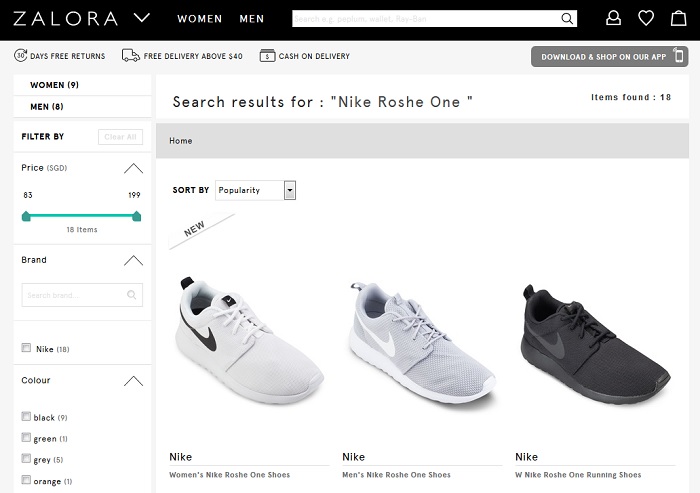This screenshot has height=493, width=700.
Task: Check the black (9) colour checkbox
Action: click(x=26, y=416)
